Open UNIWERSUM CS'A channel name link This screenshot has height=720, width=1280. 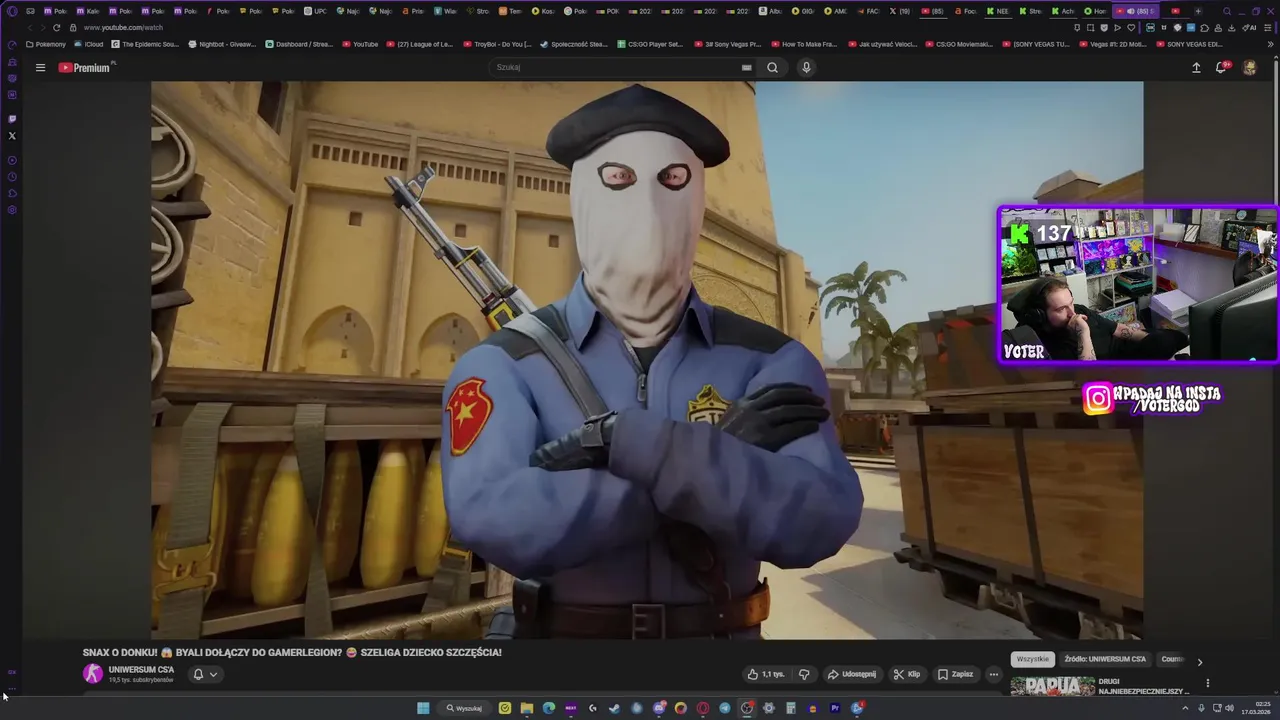tap(141, 669)
